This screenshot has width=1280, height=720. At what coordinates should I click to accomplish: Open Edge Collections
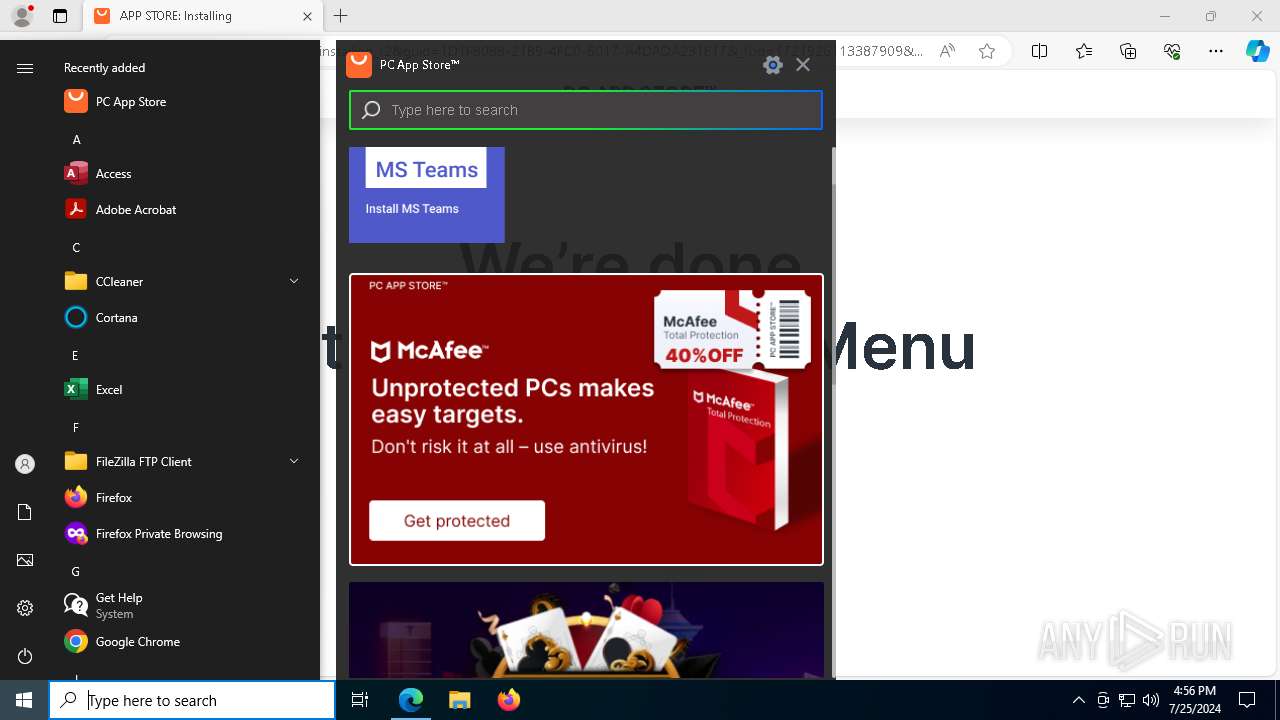tap(1128, 51)
